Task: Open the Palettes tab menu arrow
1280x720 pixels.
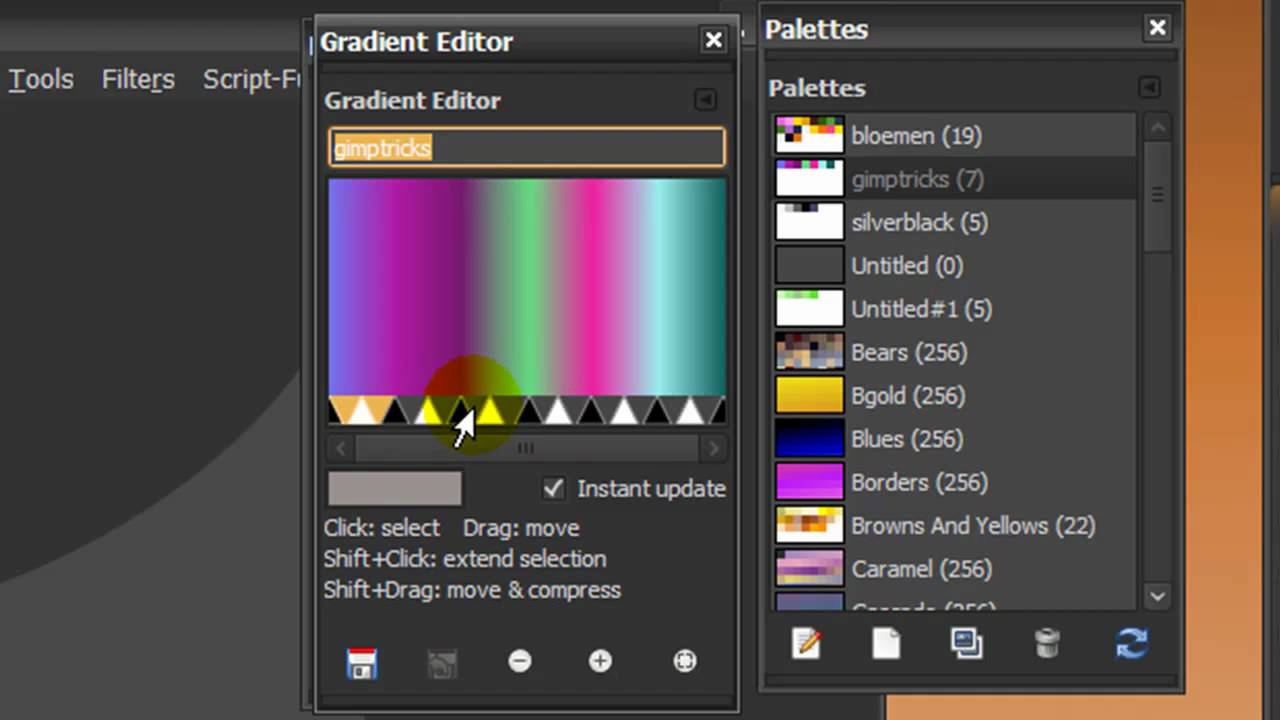Action: pos(1149,88)
